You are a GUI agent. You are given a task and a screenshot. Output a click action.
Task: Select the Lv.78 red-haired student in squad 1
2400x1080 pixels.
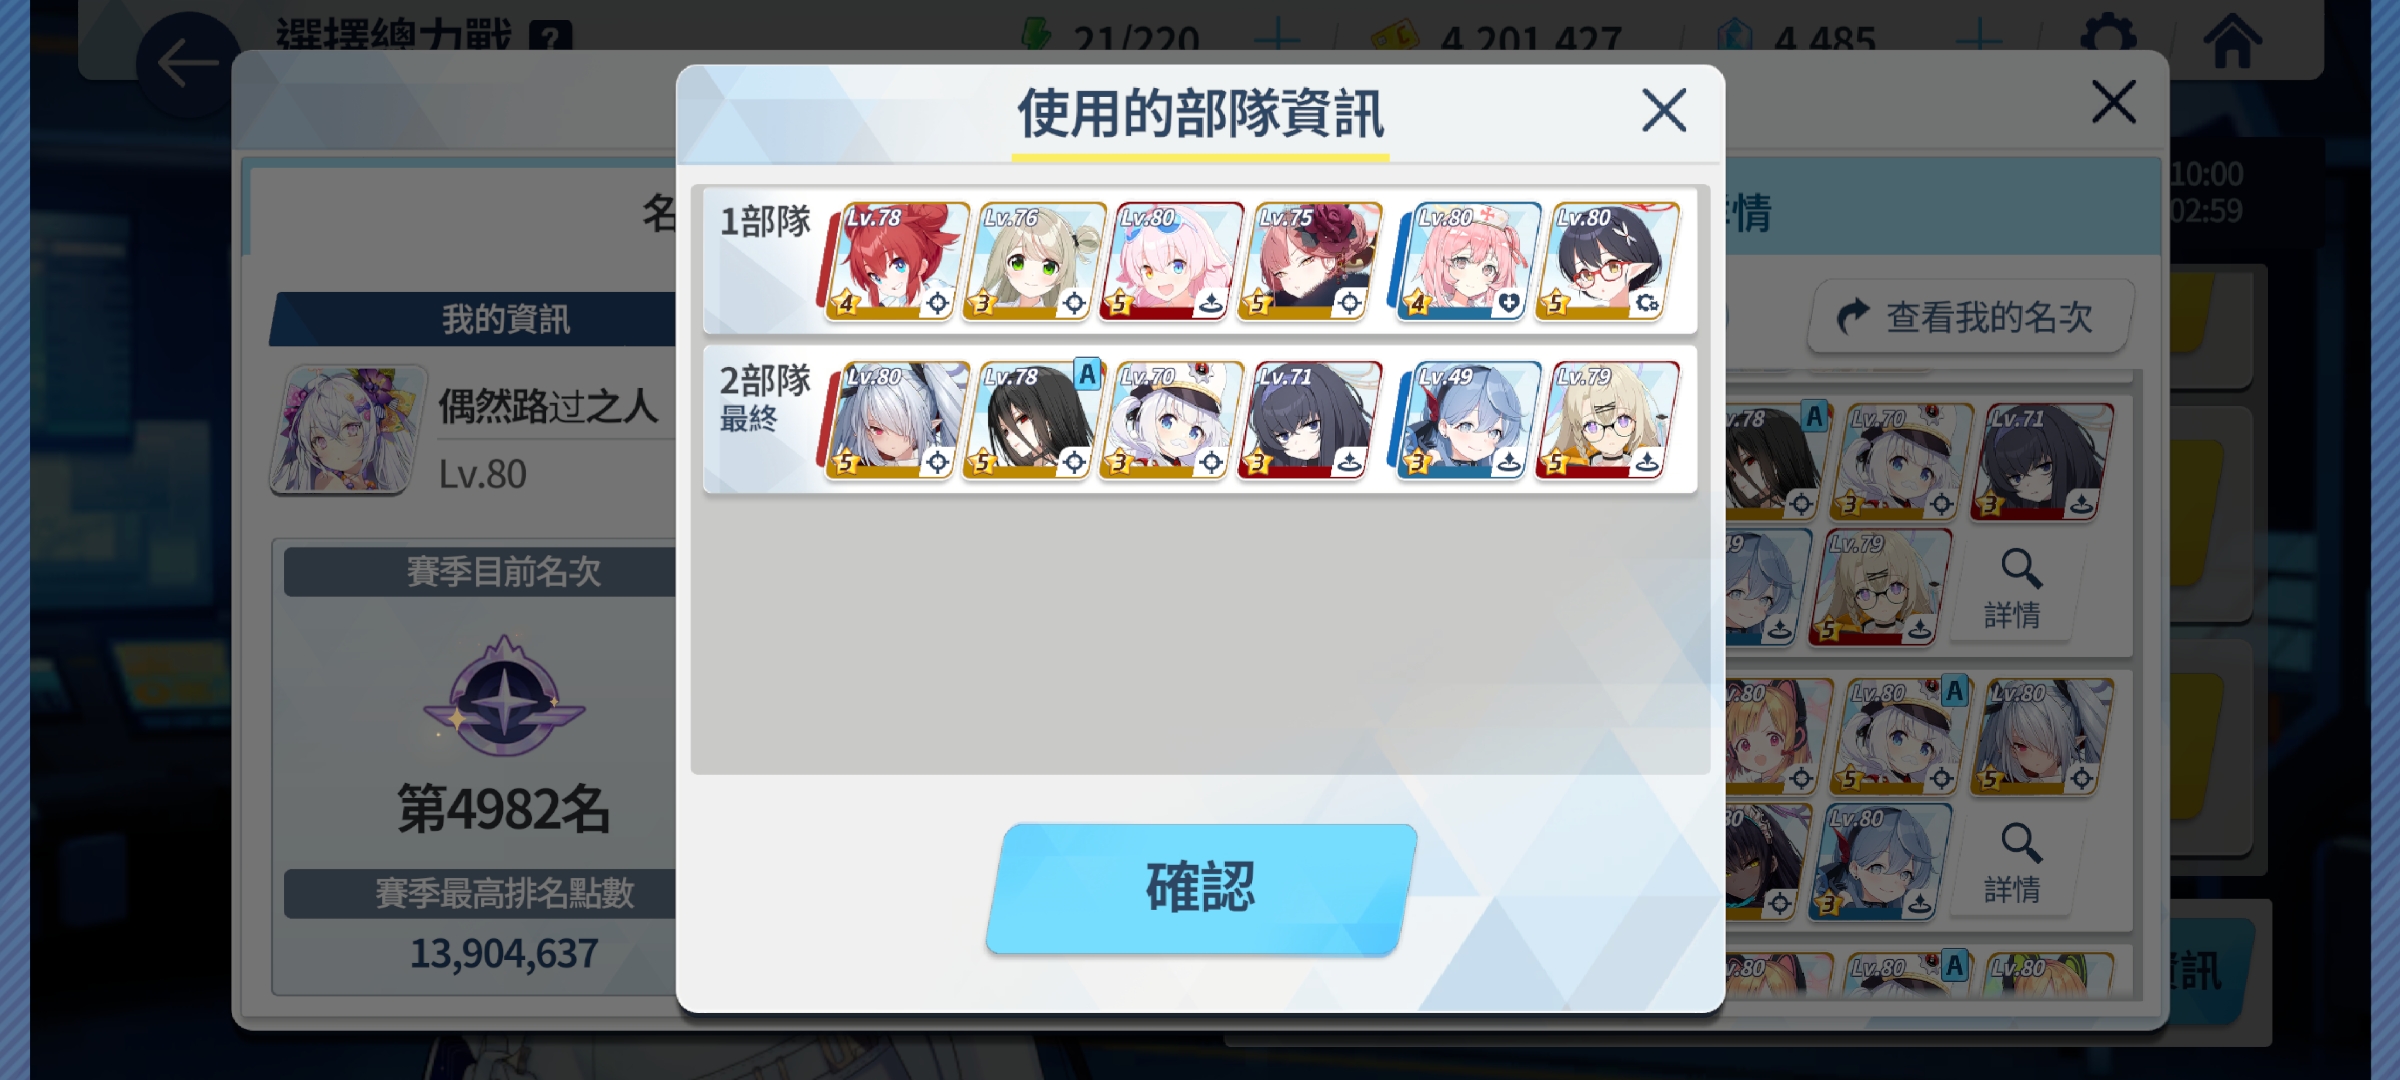tap(897, 261)
